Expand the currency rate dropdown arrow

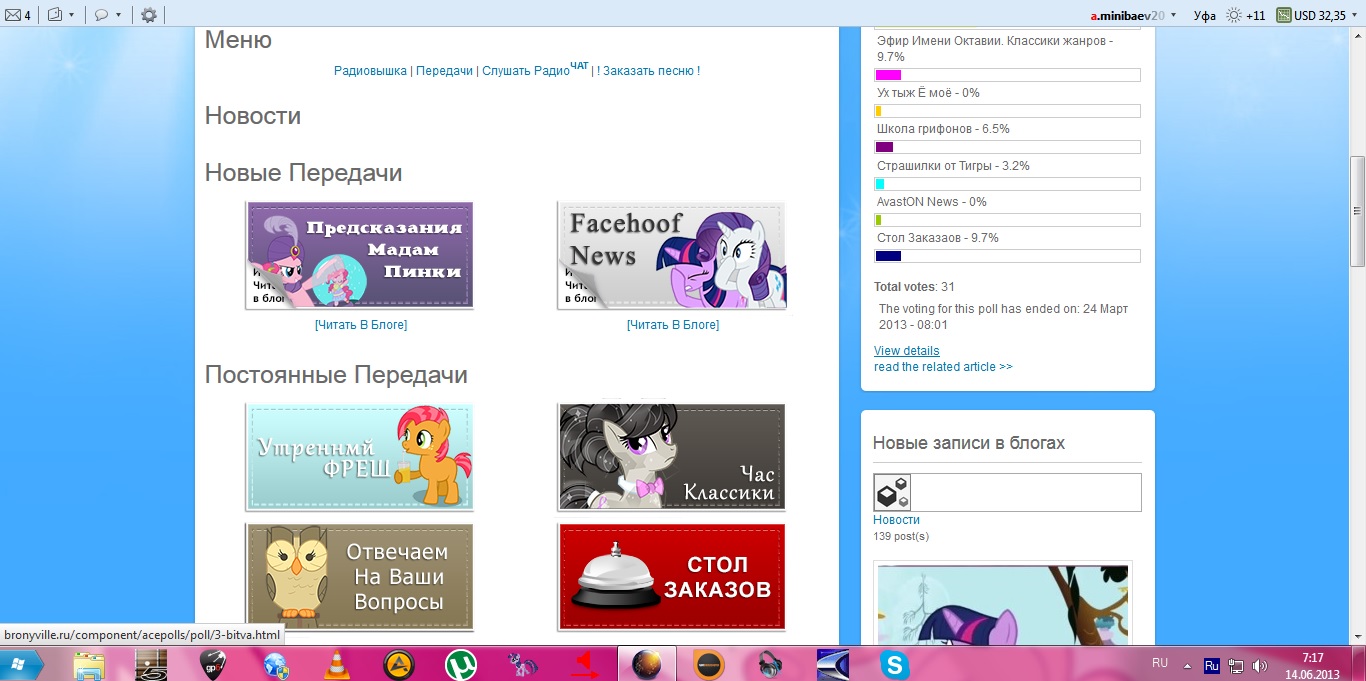click(x=1354, y=15)
